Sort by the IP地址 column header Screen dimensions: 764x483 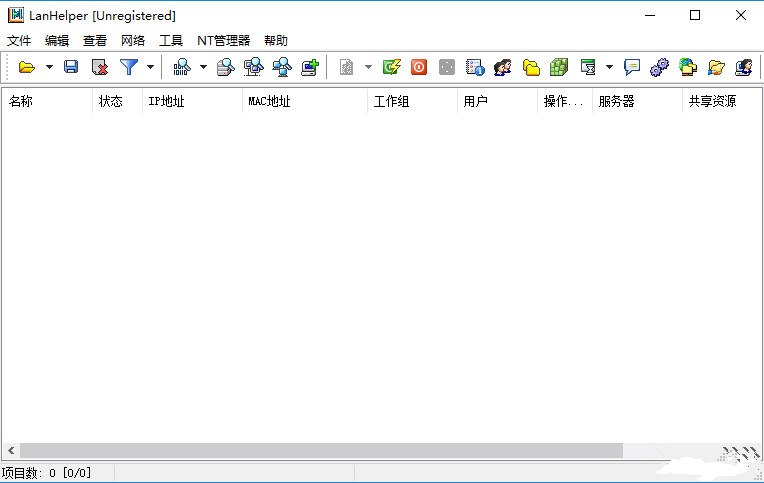(x=192, y=101)
